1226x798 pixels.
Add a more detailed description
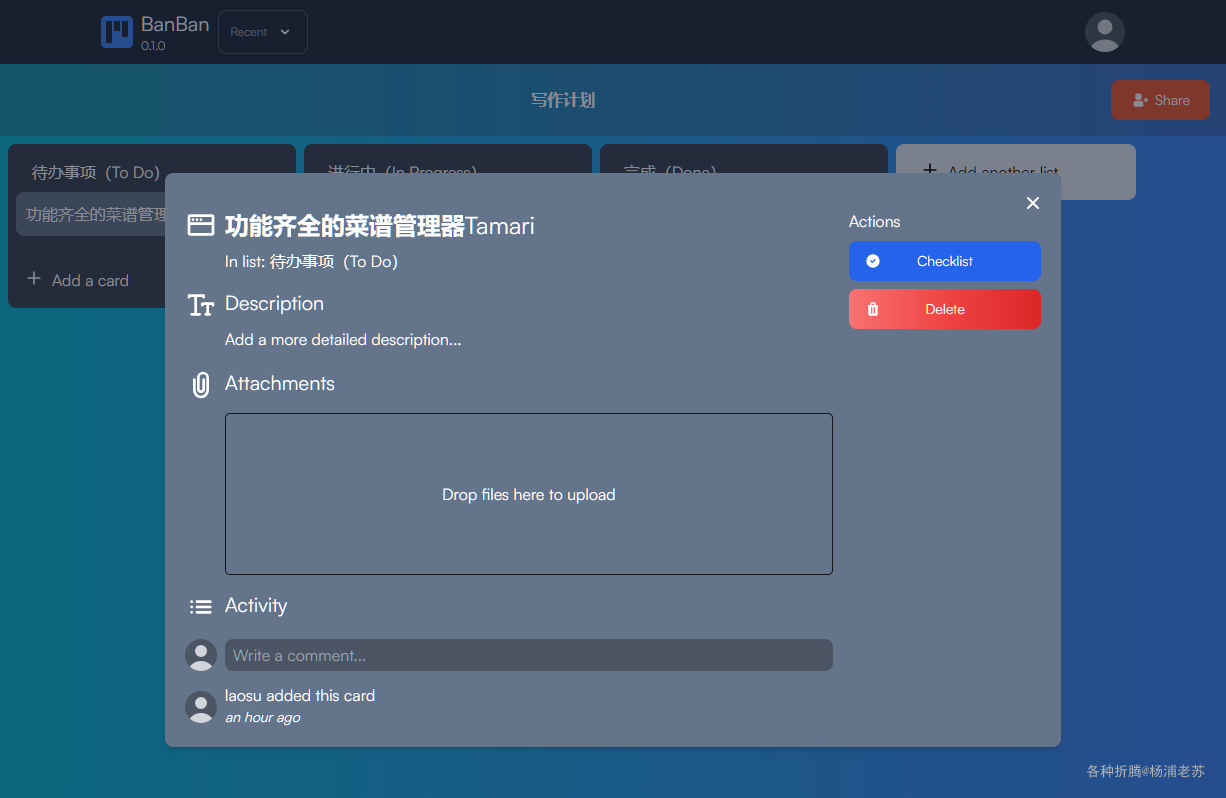(343, 340)
